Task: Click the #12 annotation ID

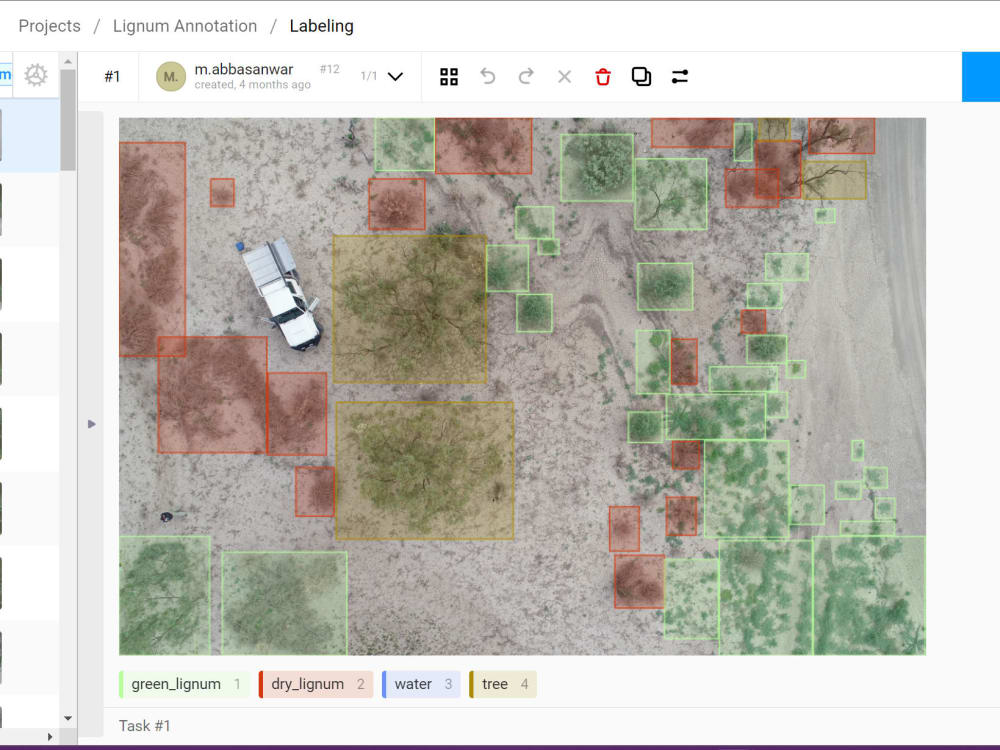Action: tap(330, 69)
